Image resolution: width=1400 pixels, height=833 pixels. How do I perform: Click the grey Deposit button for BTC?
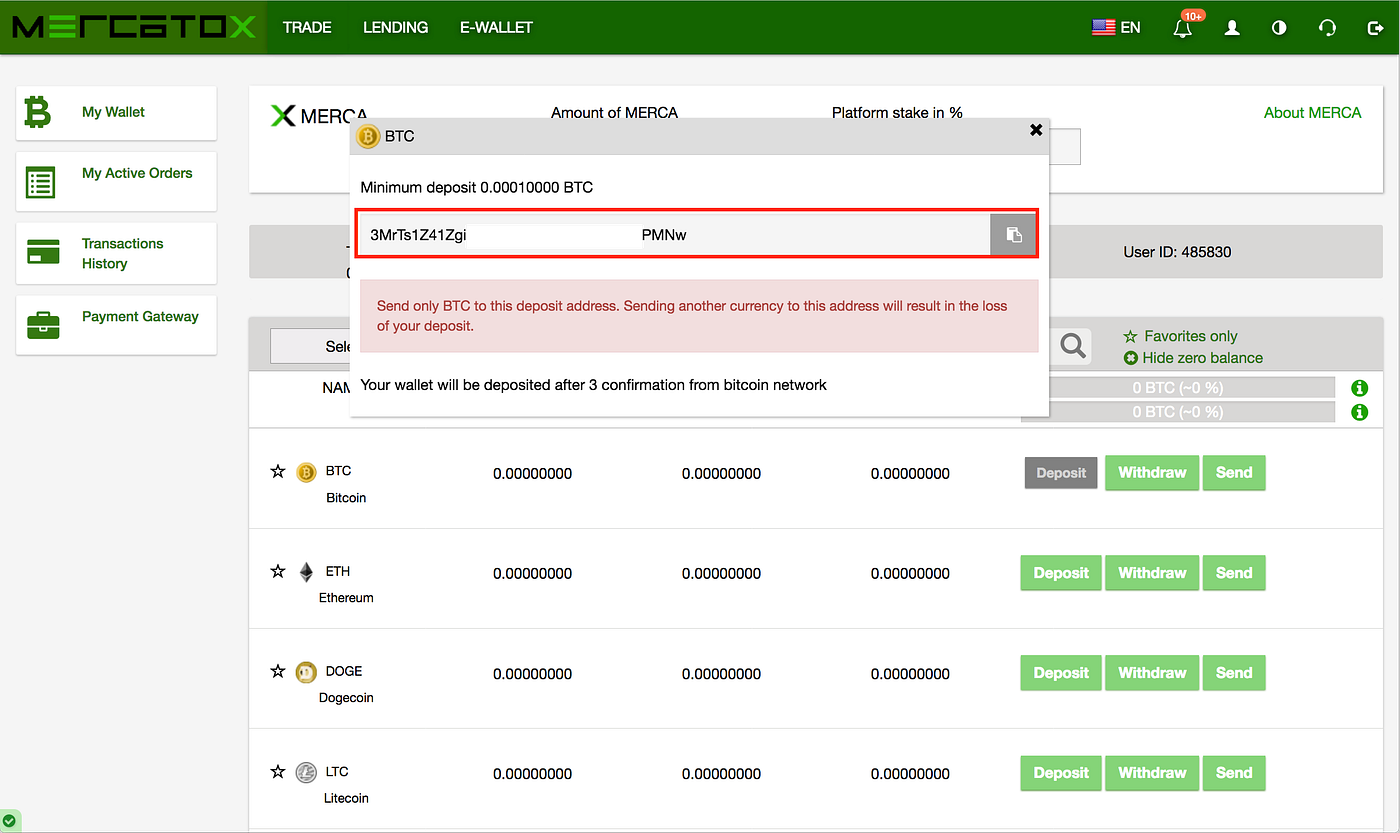[1061, 473]
